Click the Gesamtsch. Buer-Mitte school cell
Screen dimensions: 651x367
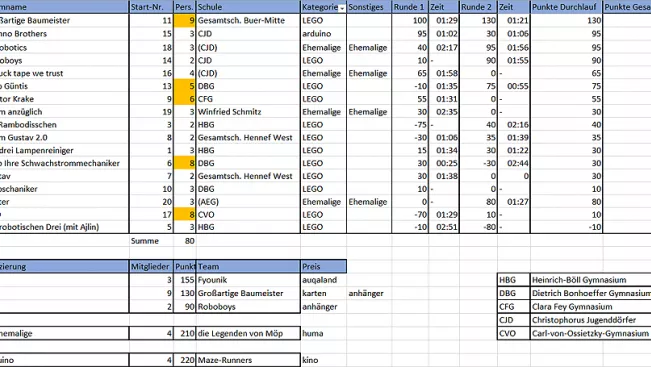tap(248, 20)
